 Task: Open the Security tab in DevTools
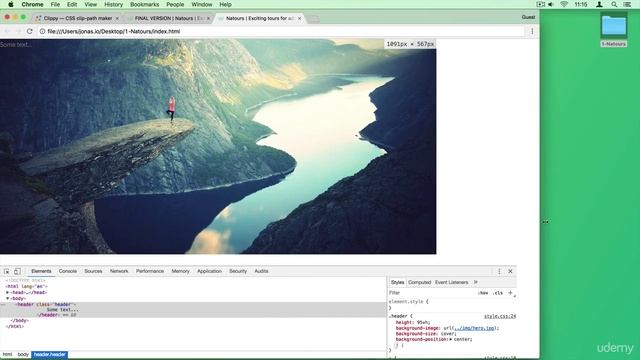[238, 271]
